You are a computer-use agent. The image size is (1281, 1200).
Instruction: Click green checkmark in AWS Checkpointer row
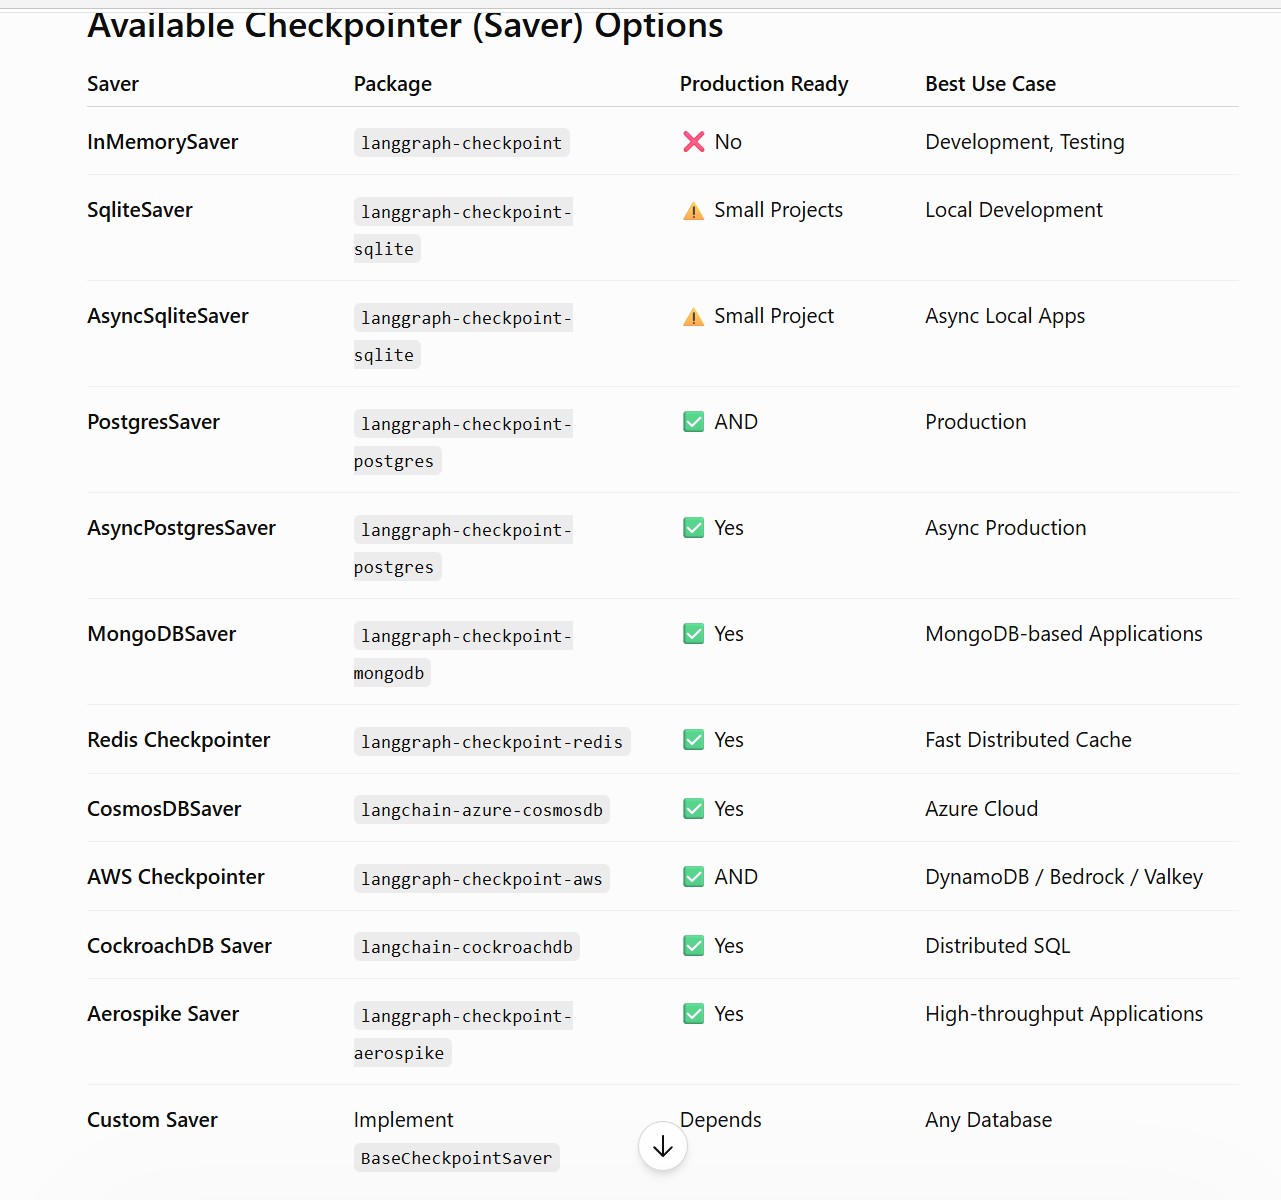point(693,877)
